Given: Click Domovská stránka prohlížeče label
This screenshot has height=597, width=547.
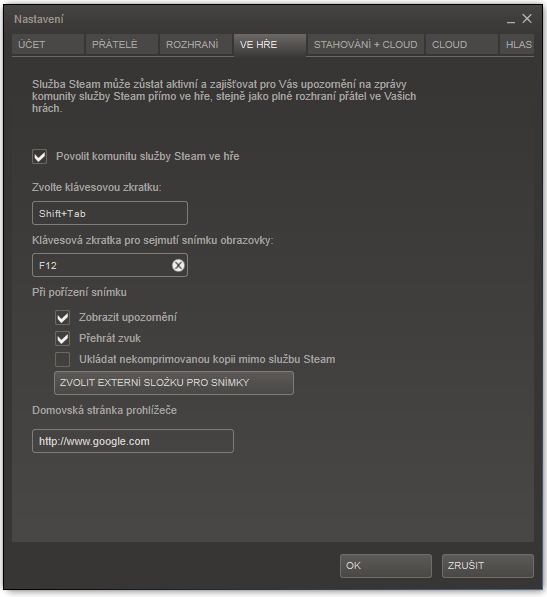Looking at the screenshot, I should click(104, 410).
